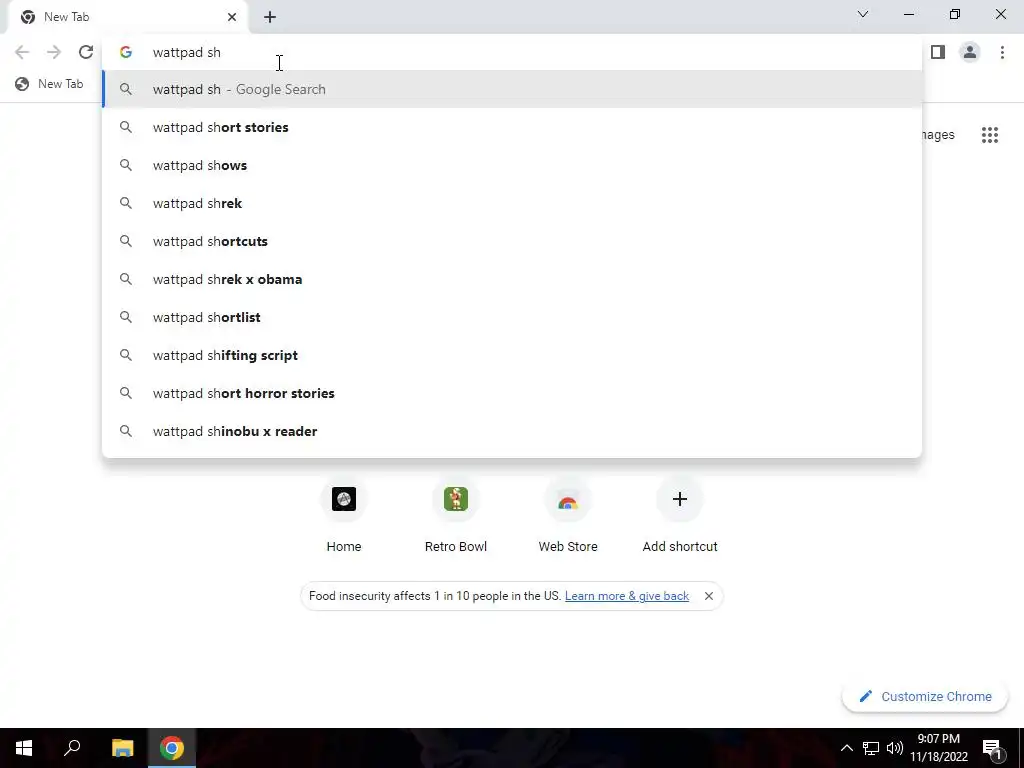Open File Explorer from taskbar
1024x768 pixels.
pos(122,748)
